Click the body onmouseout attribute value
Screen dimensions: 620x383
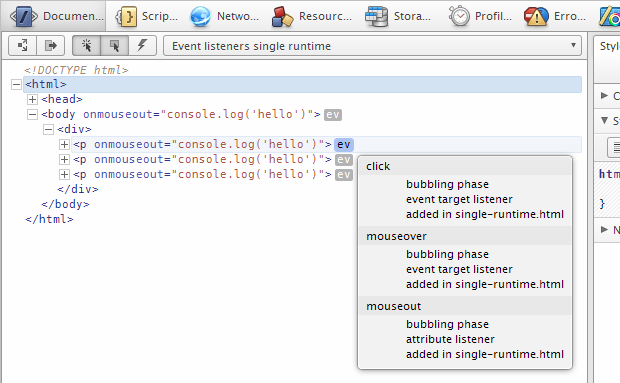[236, 114]
